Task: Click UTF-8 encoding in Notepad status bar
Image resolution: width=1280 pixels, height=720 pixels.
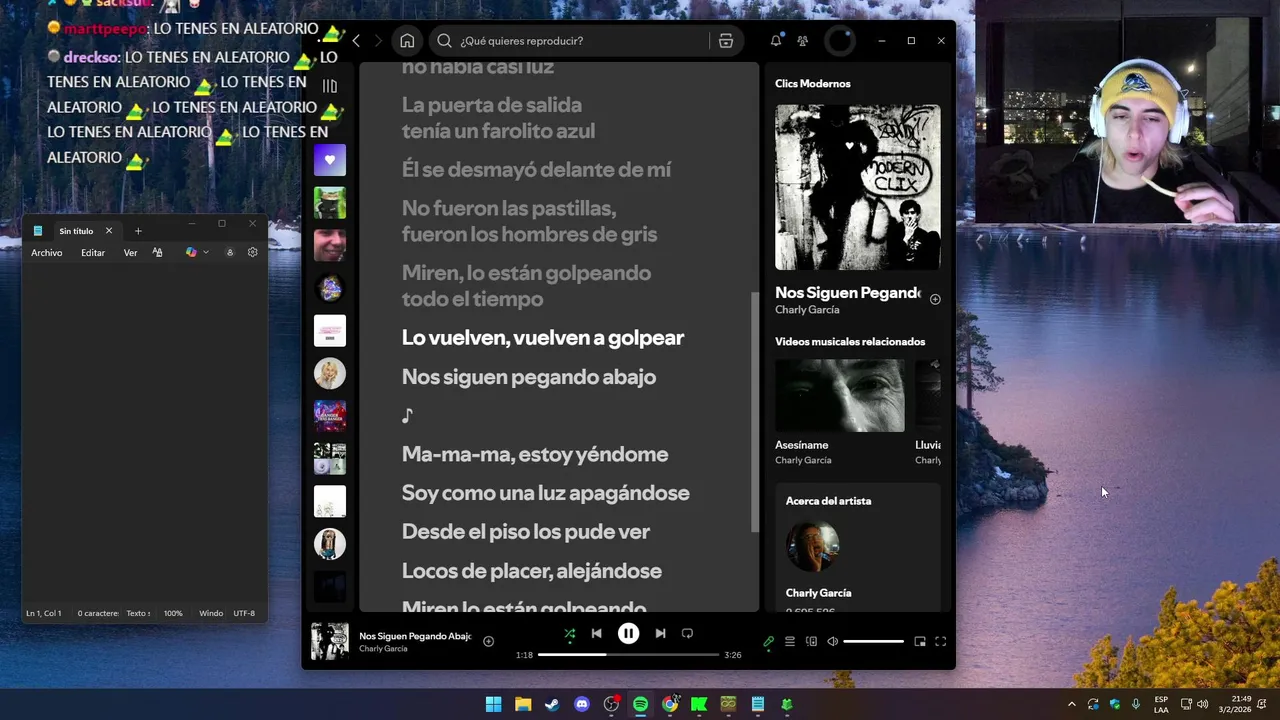Action: tap(244, 613)
